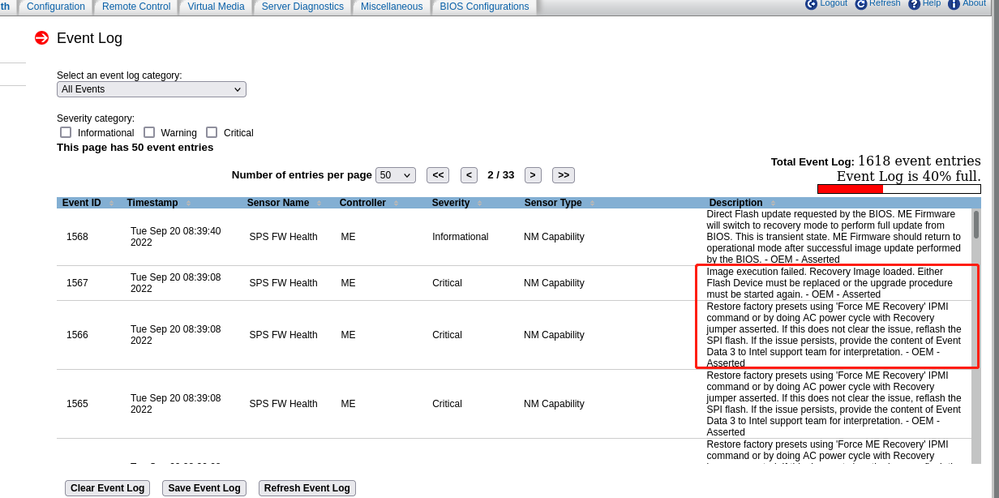Click the red event log fullness bar

pos(850,189)
